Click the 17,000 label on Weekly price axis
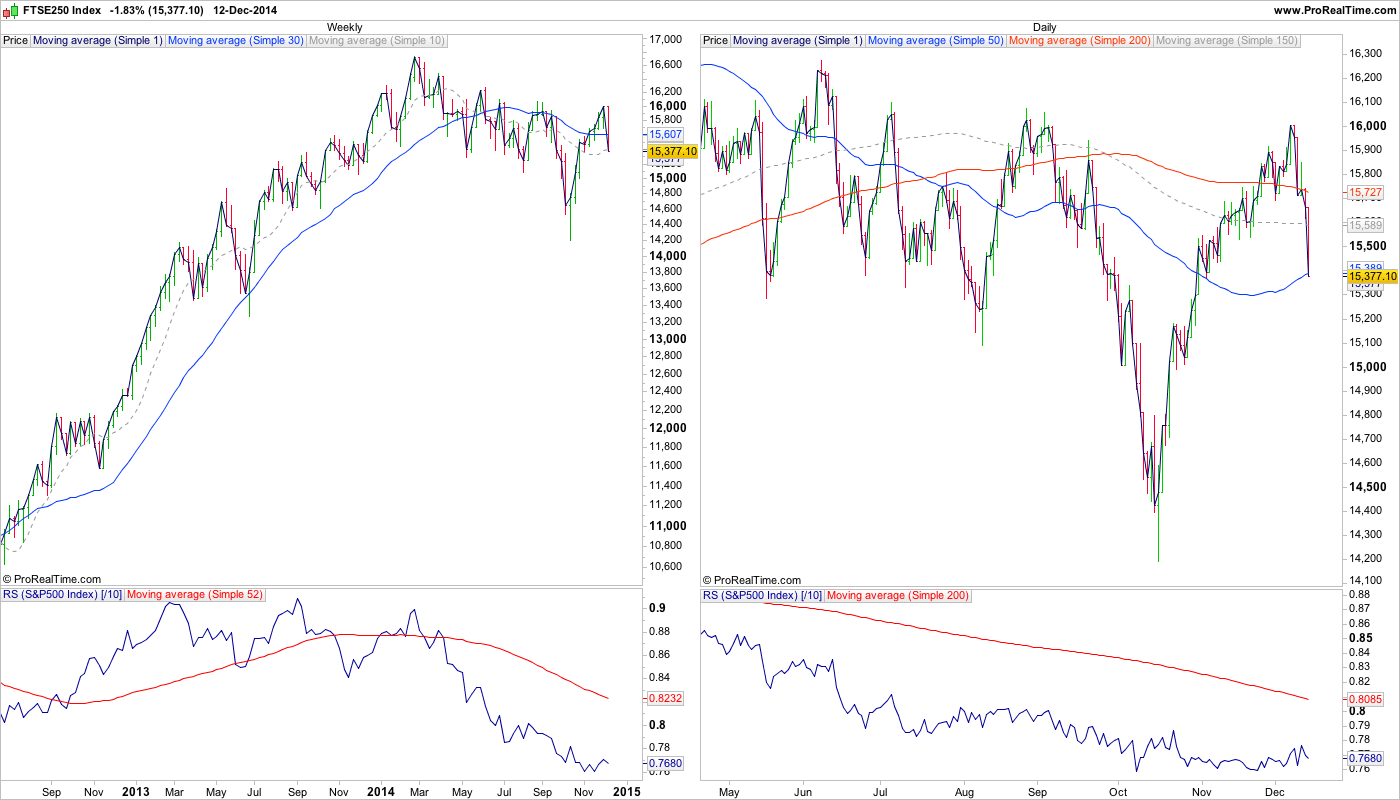1400x800 pixels. pos(666,40)
